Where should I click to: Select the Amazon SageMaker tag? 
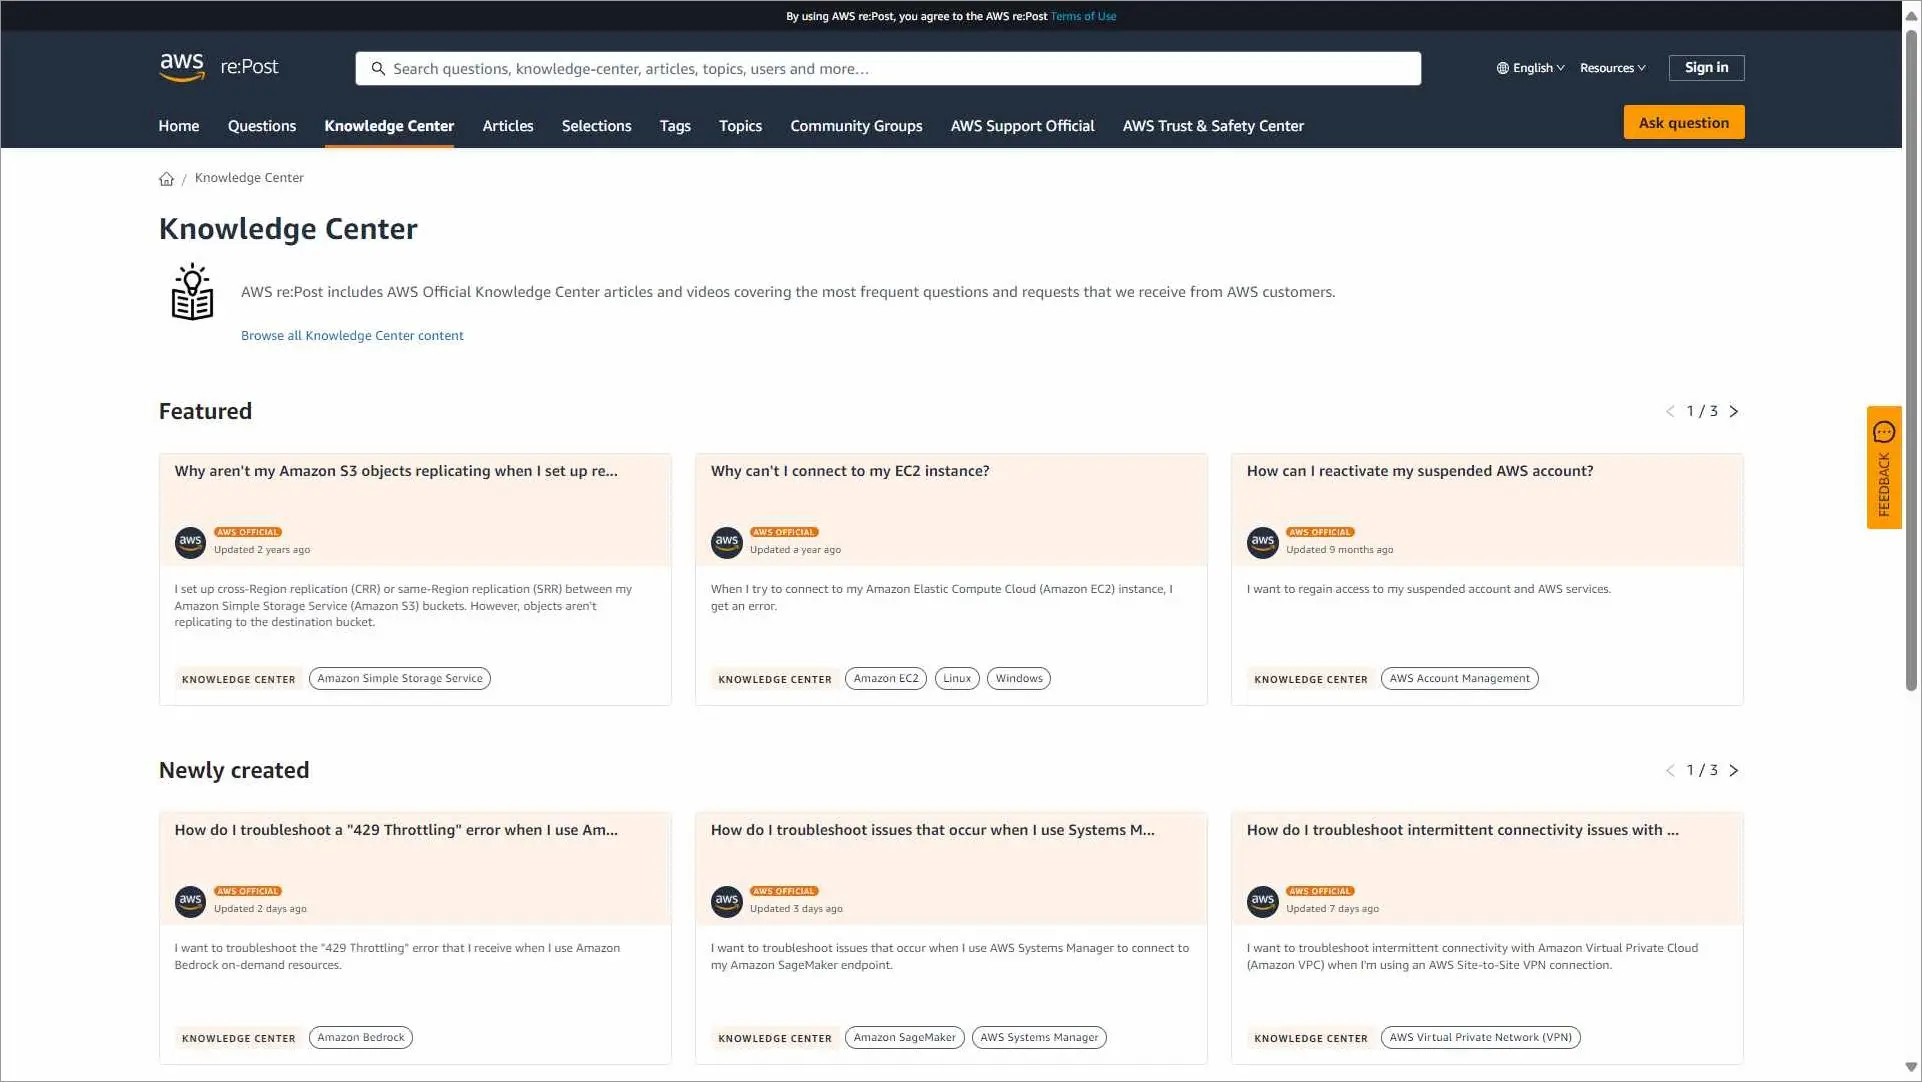click(x=904, y=1038)
